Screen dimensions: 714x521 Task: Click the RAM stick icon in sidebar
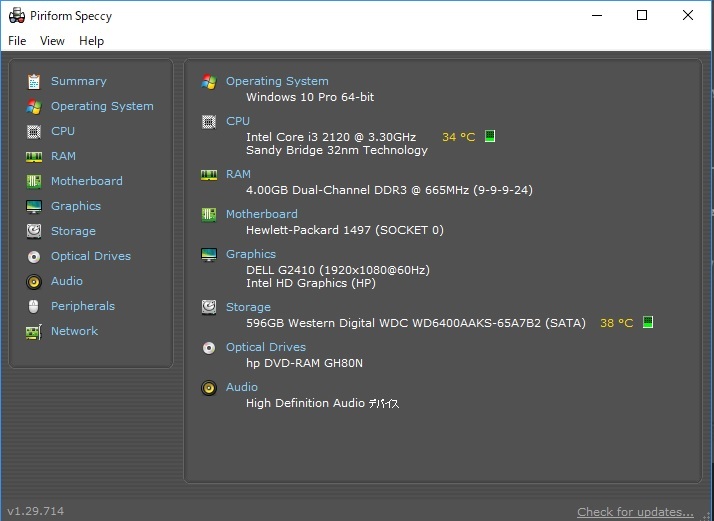pos(34,157)
